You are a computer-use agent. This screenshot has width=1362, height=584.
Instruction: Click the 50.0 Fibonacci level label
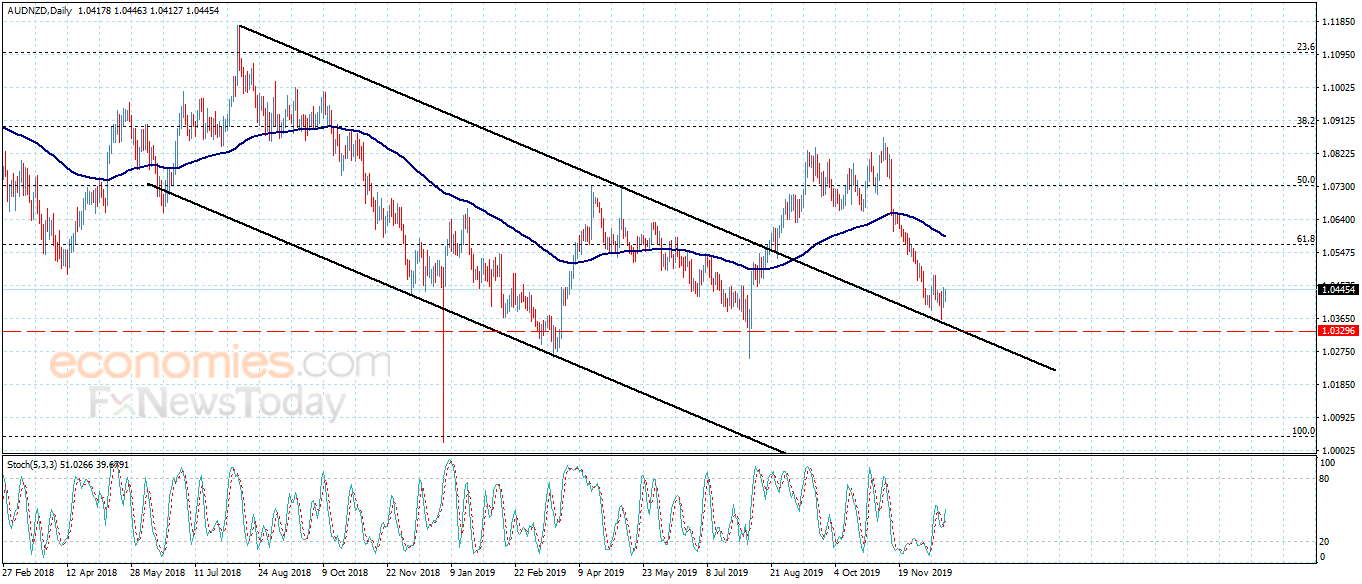(x=1305, y=180)
